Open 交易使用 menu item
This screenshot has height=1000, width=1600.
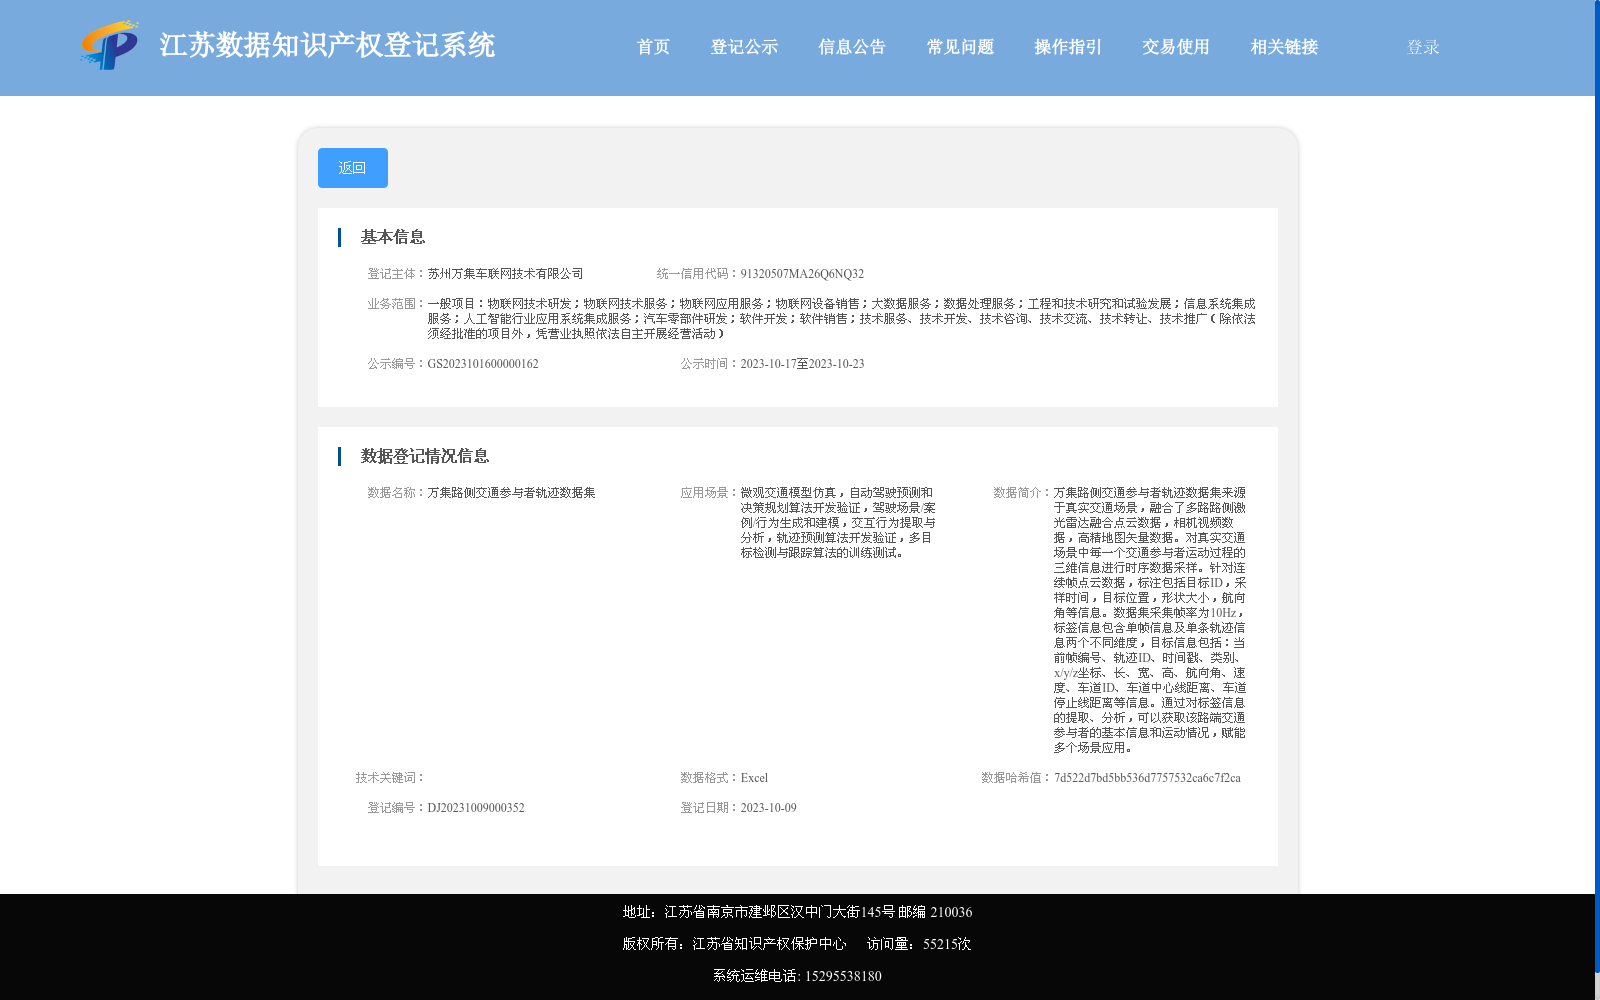click(1176, 47)
